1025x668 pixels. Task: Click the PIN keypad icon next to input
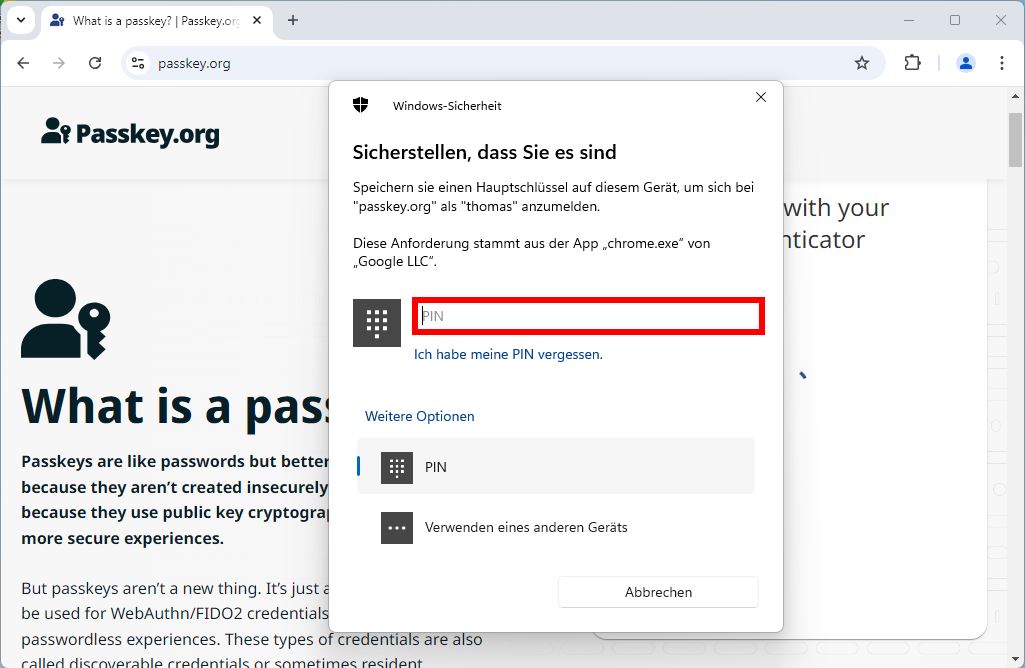[376, 322]
